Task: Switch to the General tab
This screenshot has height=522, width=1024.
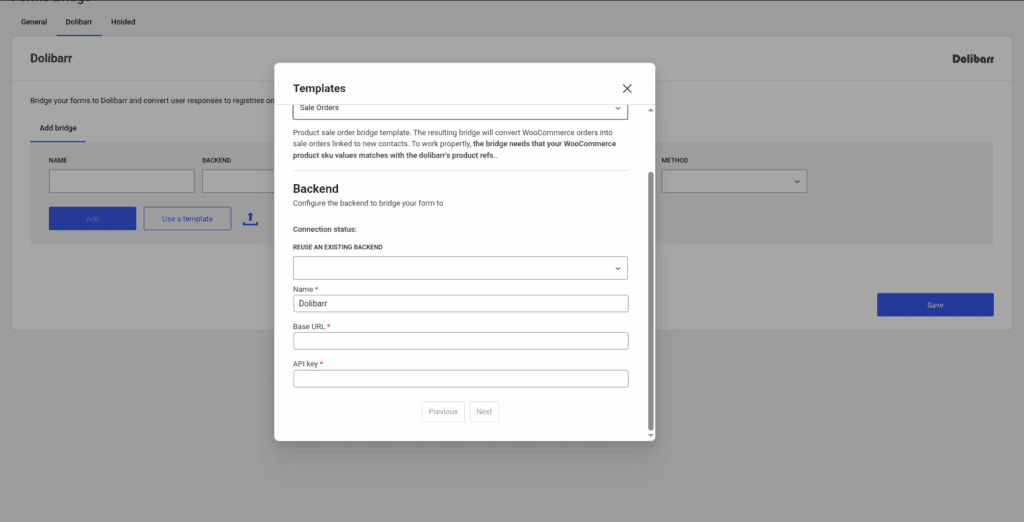Action: (34, 22)
